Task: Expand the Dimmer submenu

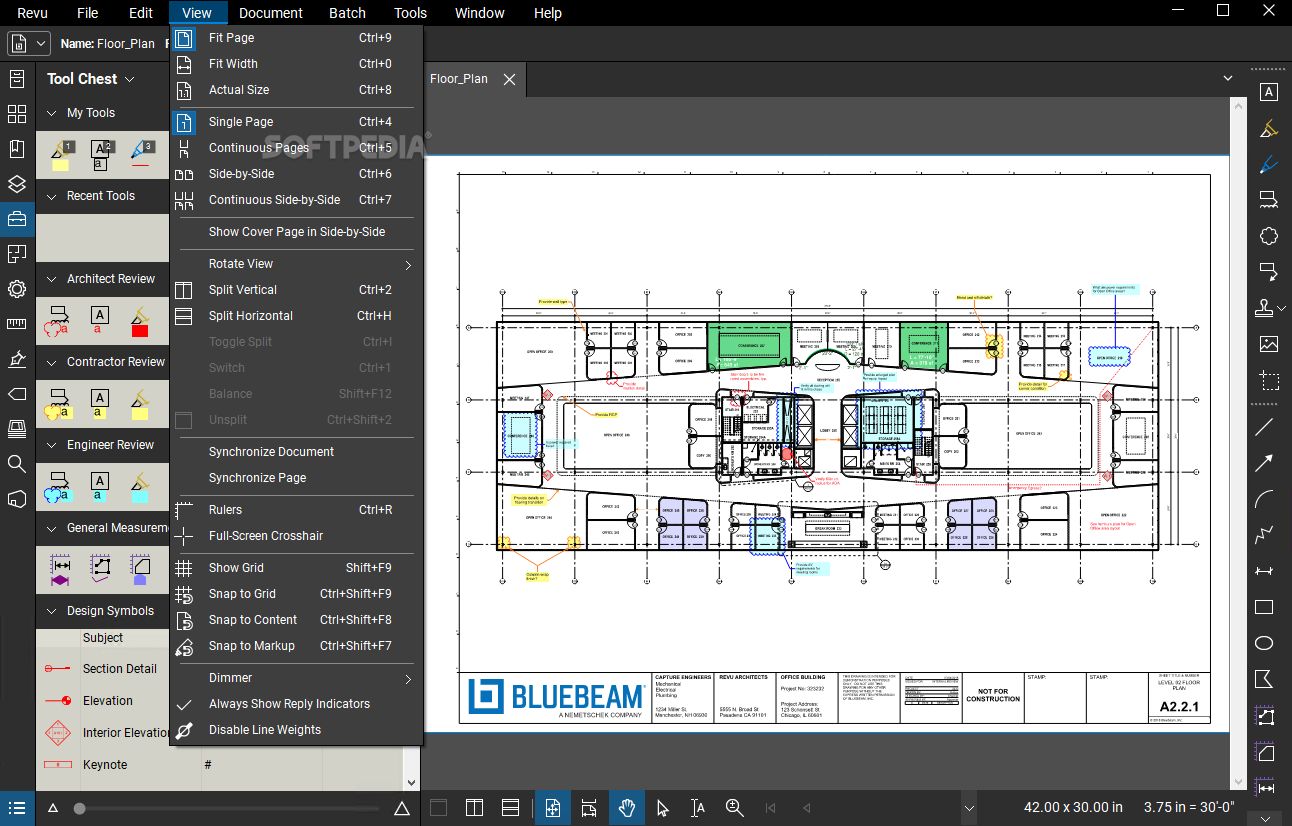Action: 296,678
